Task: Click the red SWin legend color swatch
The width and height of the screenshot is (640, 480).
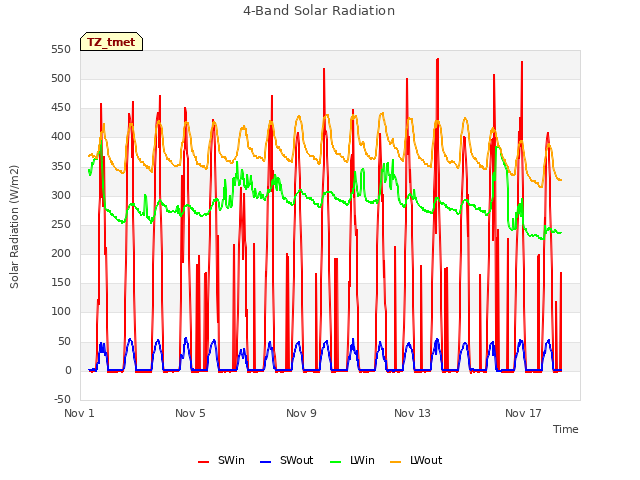Action: pyautogui.click(x=203, y=462)
